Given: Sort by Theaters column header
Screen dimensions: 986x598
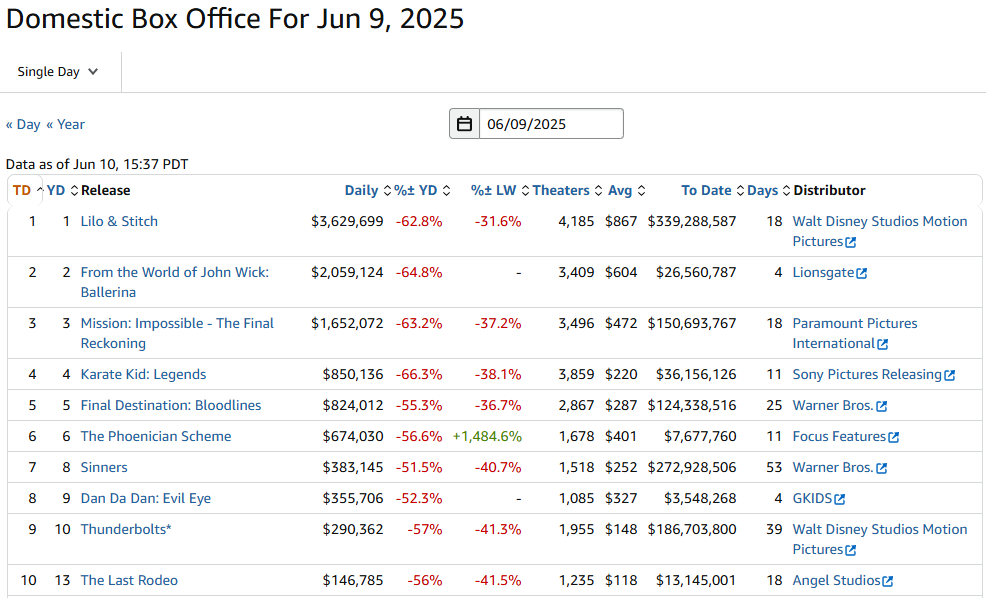Looking at the screenshot, I should pyautogui.click(x=568, y=191).
